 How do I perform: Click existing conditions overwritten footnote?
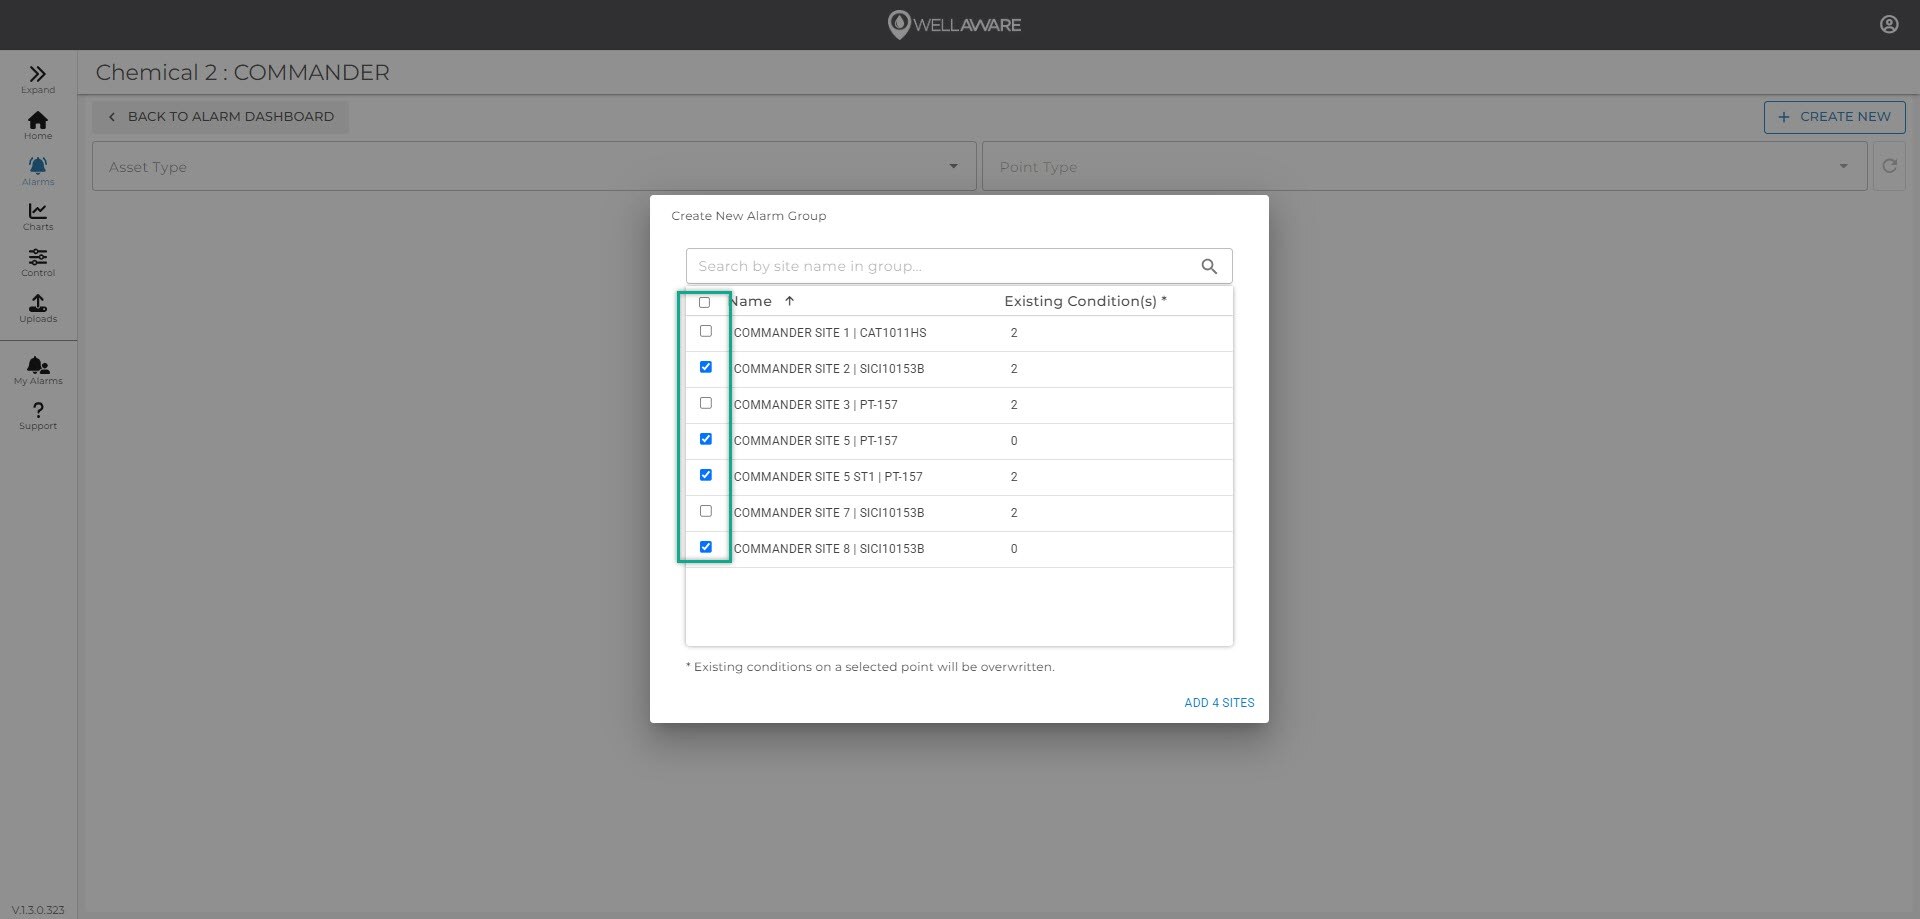tap(870, 667)
